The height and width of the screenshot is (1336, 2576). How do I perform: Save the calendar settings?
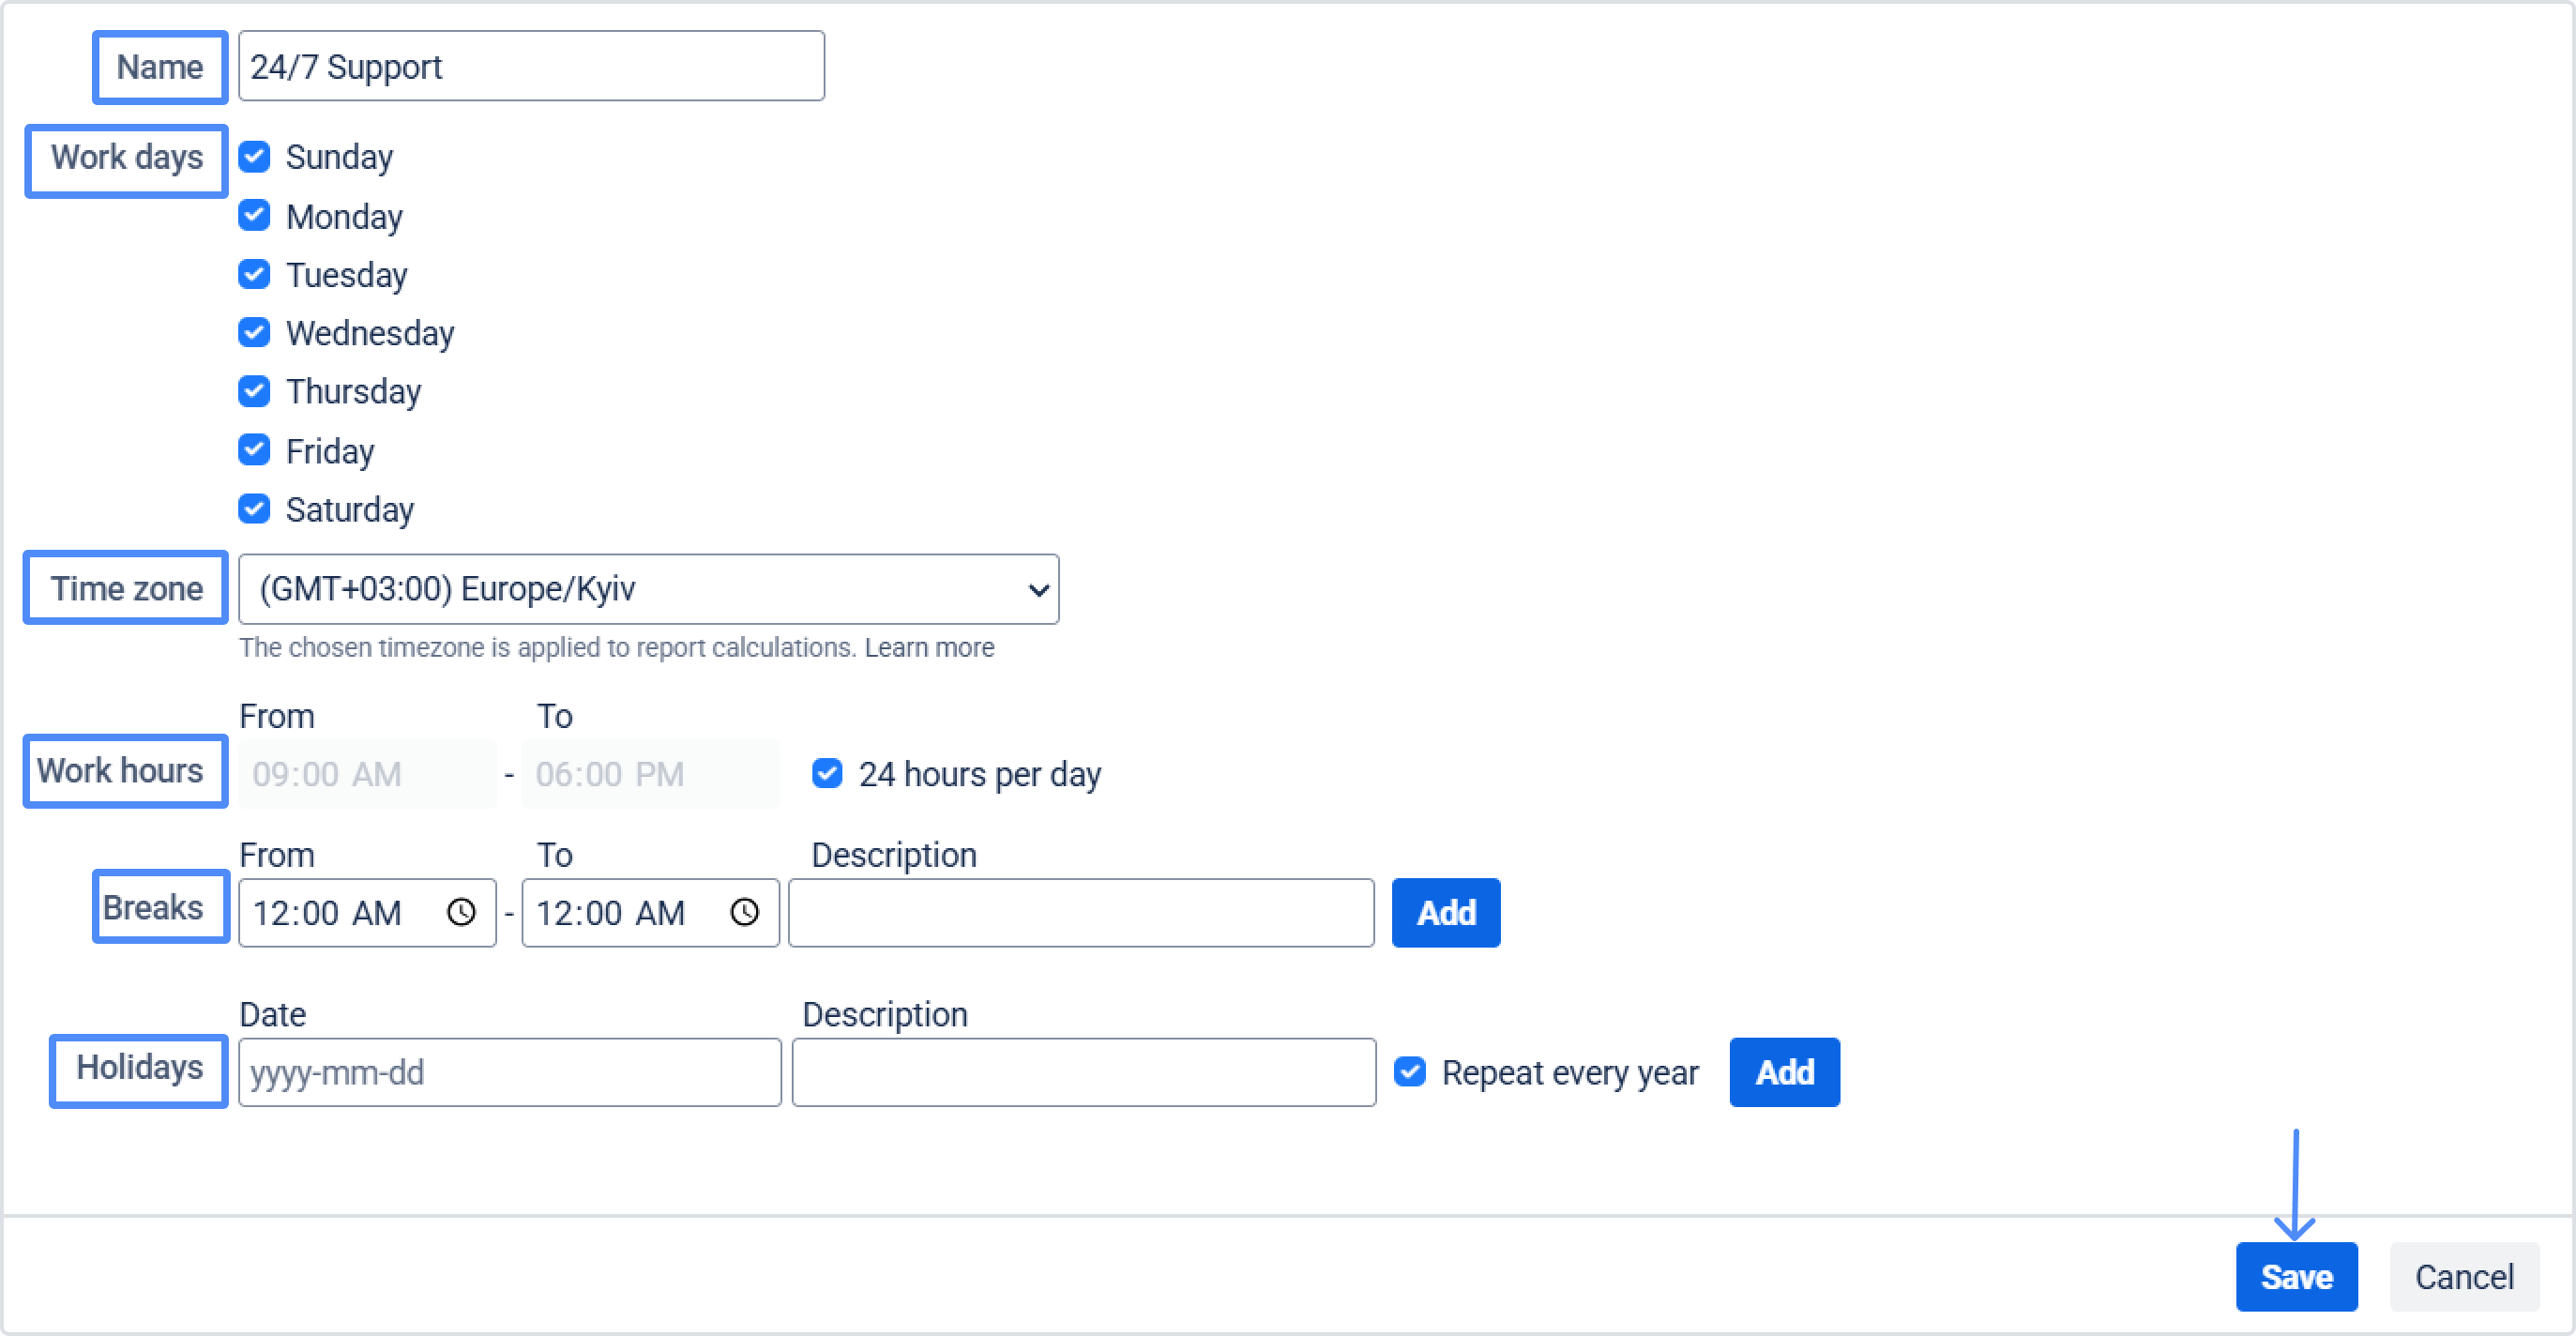click(x=2296, y=1276)
